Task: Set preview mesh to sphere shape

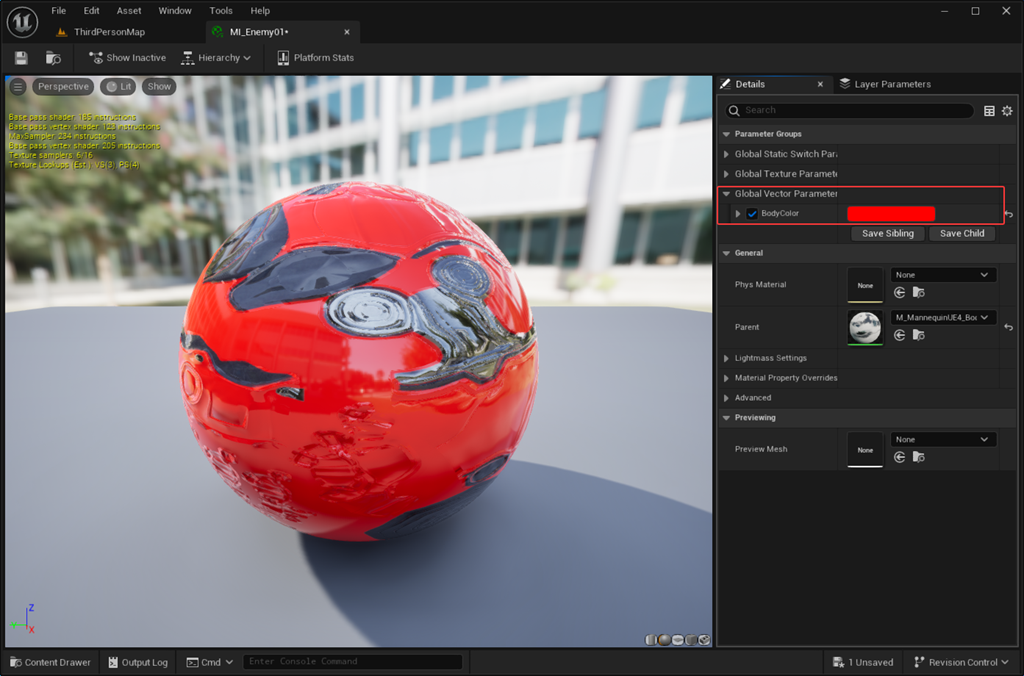Action: click(664, 639)
